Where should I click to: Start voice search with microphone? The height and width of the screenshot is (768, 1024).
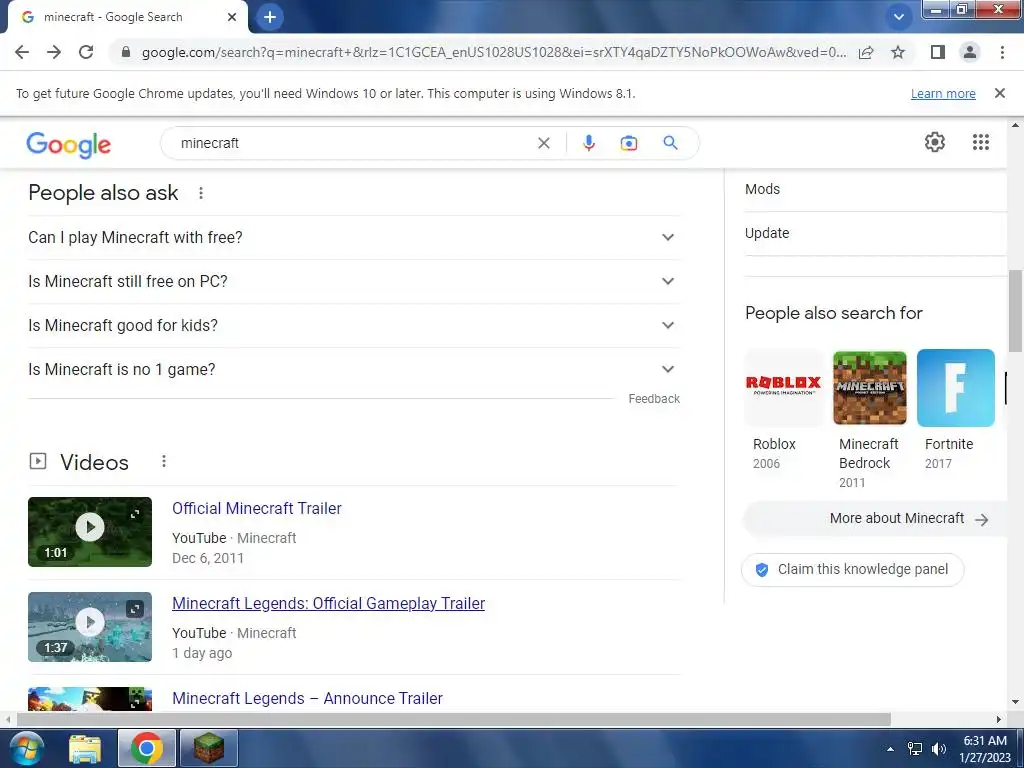588,143
